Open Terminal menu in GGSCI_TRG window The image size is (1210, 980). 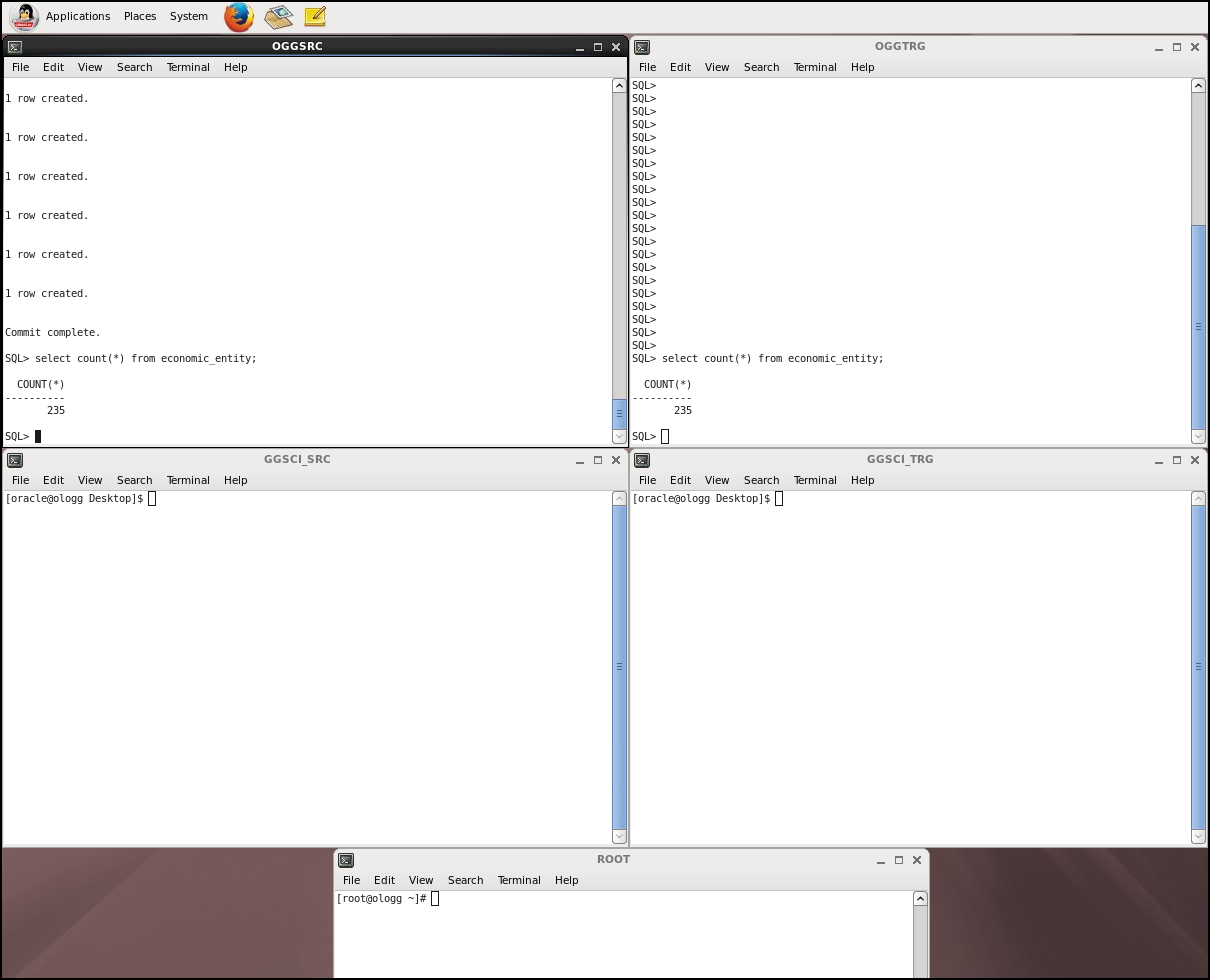coord(815,480)
